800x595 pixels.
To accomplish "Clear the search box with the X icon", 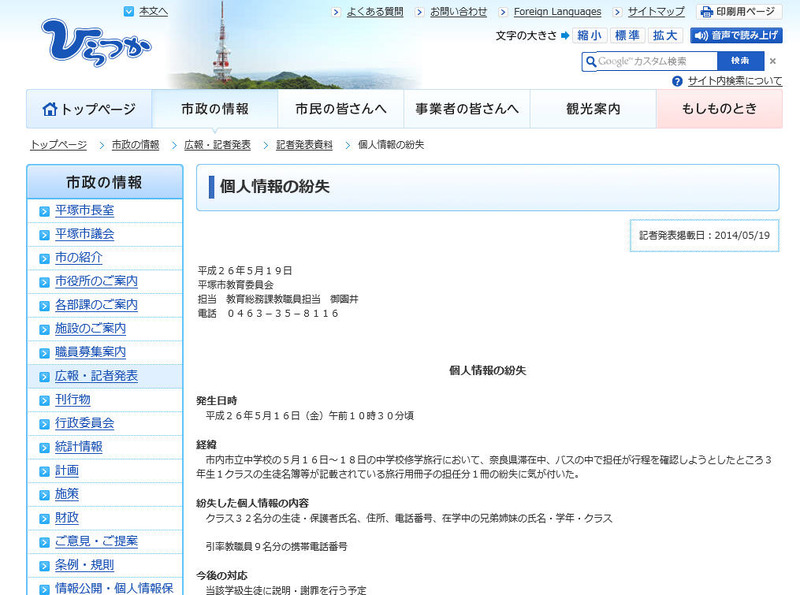I will click(x=772, y=61).
